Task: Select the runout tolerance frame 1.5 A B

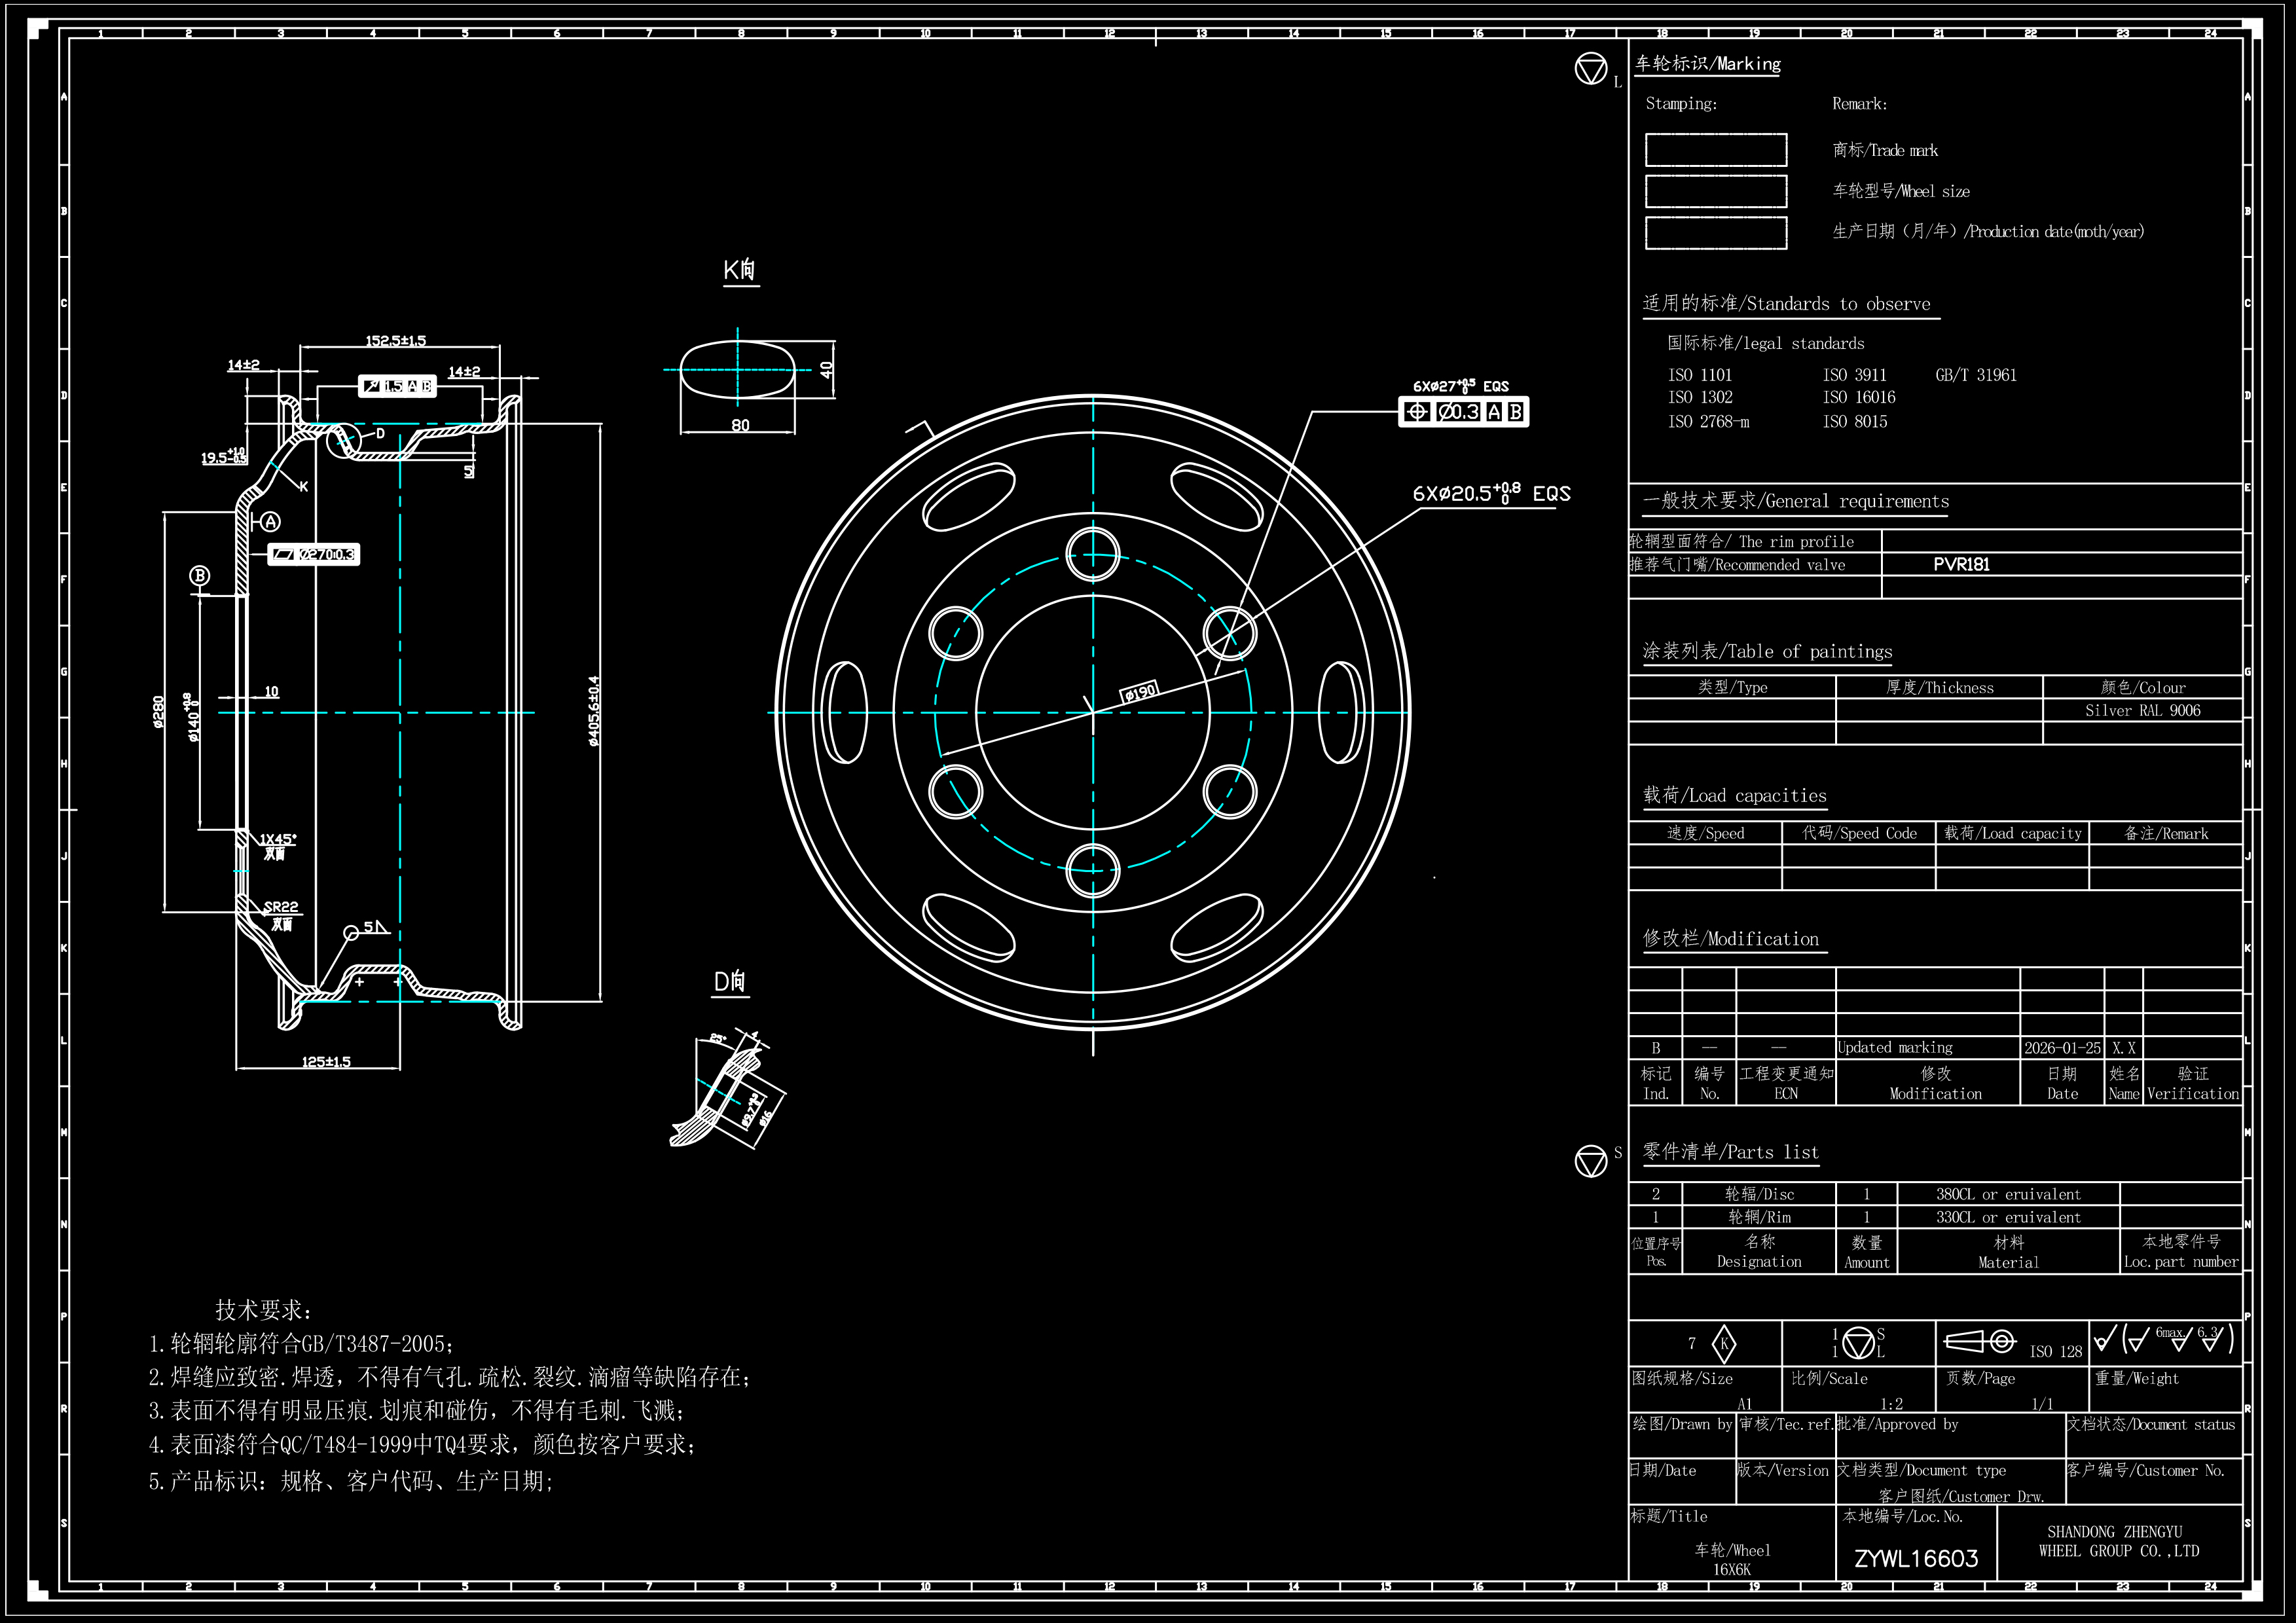Action: (397, 386)
